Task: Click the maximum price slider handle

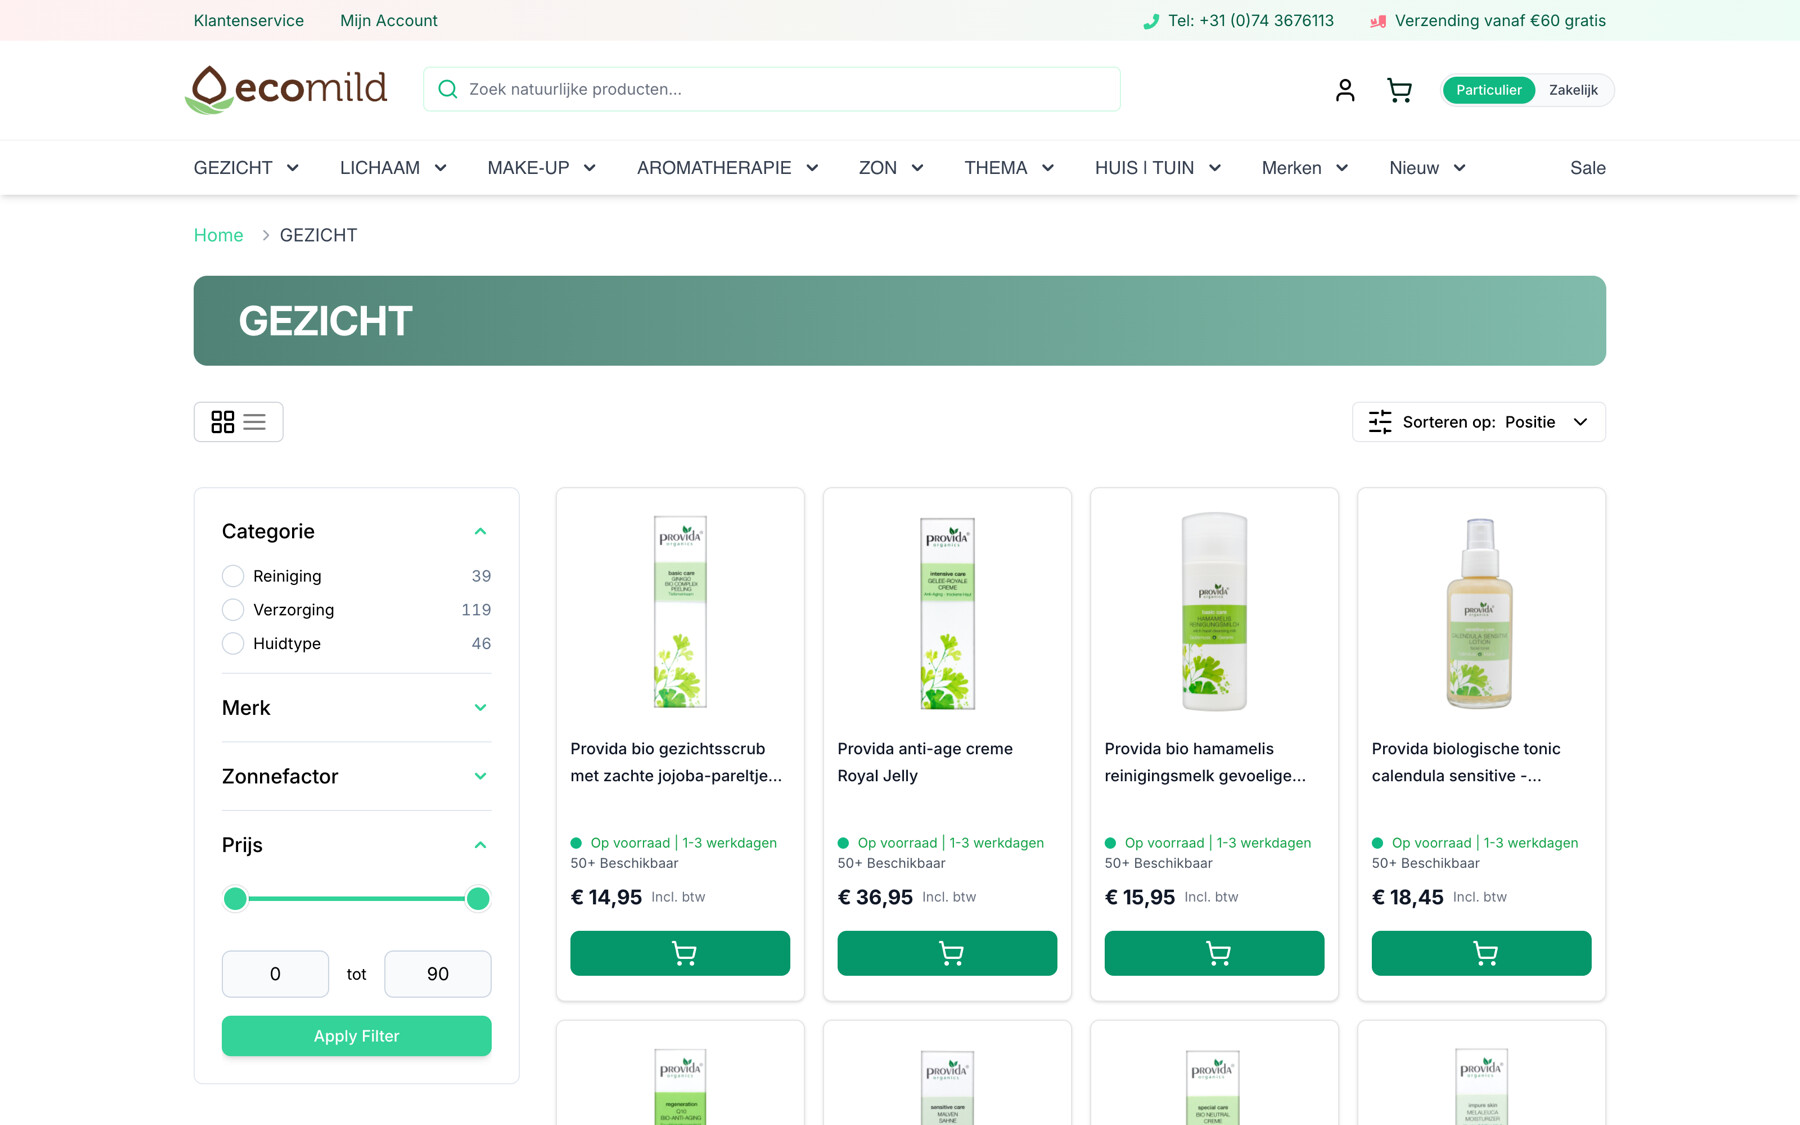Action: pyautogui.click(x=478, y=899)
